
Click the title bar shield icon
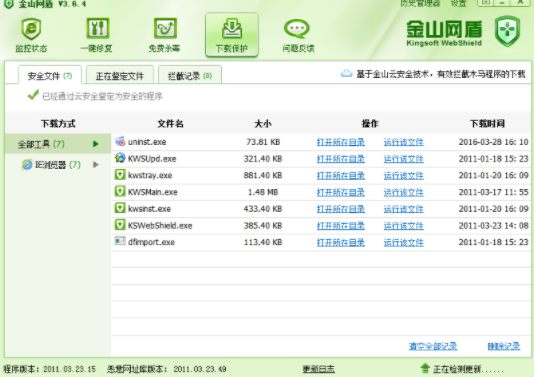tap(9, 4)
